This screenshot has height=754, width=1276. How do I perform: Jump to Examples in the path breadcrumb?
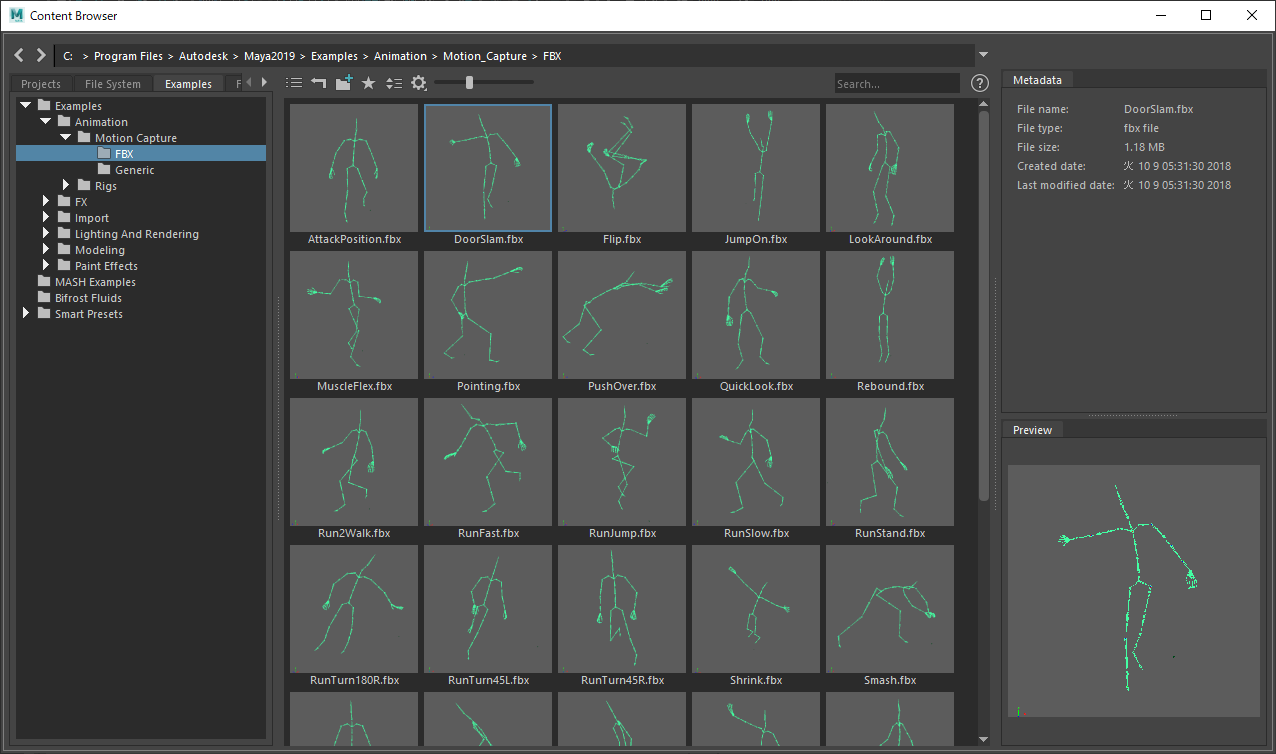(335, 57)
